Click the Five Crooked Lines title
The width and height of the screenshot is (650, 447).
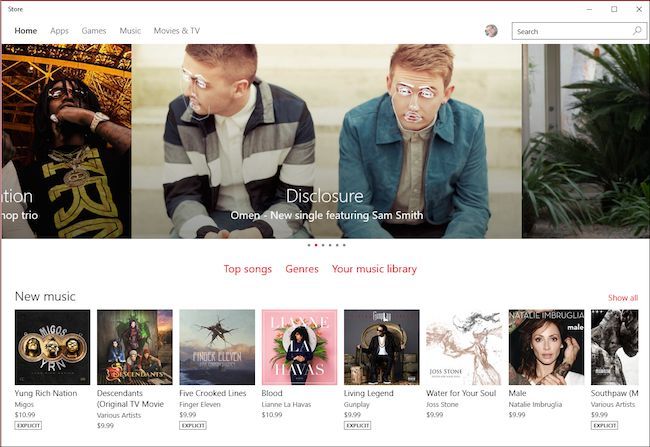coord(213,393)
